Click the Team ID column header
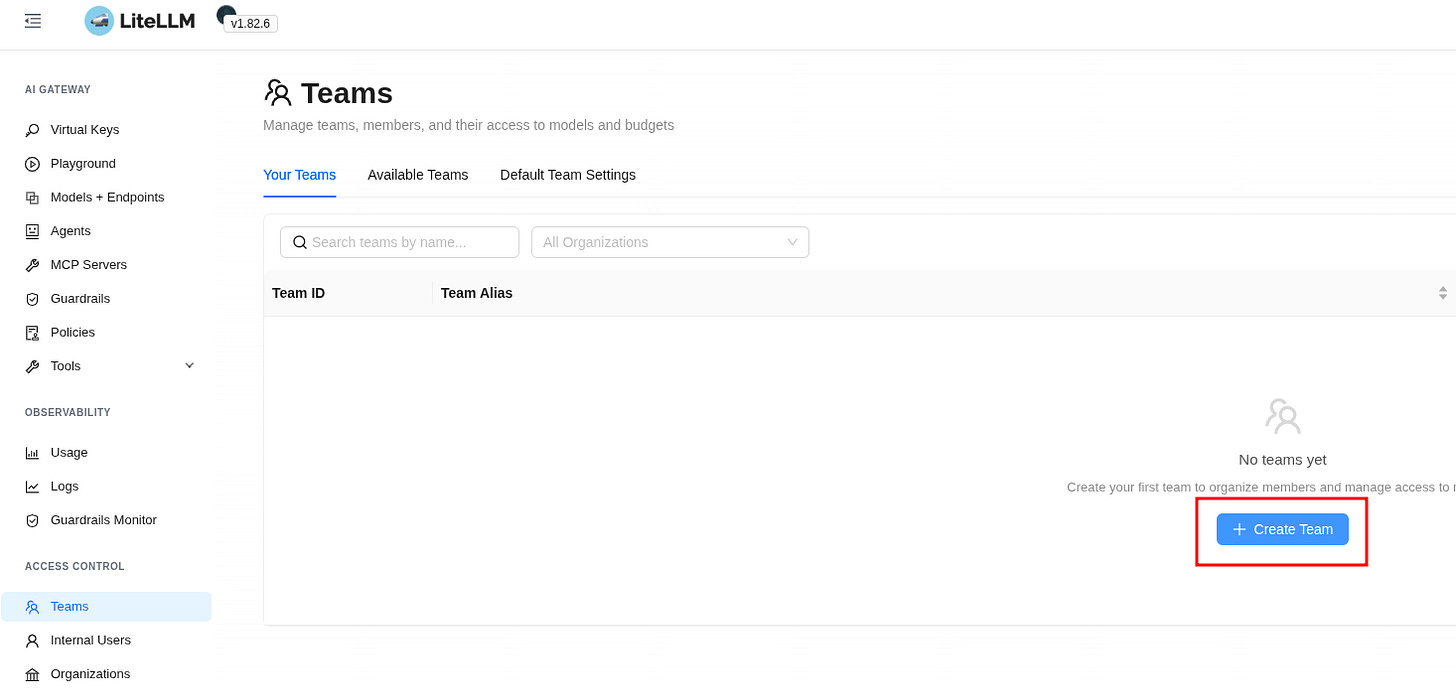This screenshot has height=694, width=1456. (x=298, y=293)
